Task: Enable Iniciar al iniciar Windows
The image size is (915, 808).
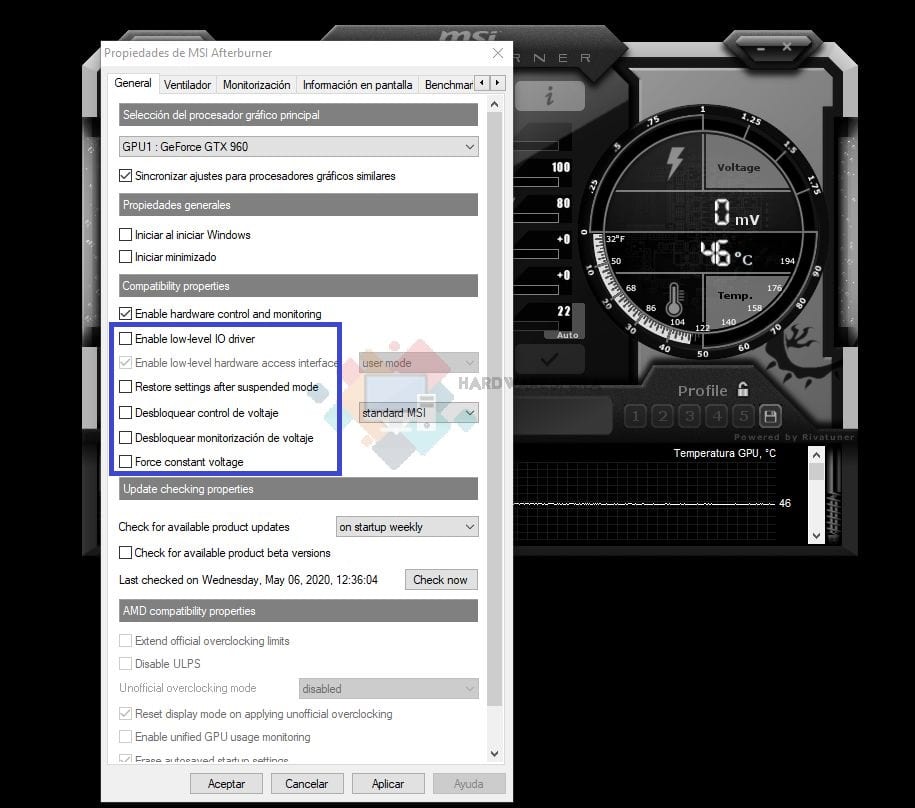Action: pyautogui.click(x=125, y=235)
